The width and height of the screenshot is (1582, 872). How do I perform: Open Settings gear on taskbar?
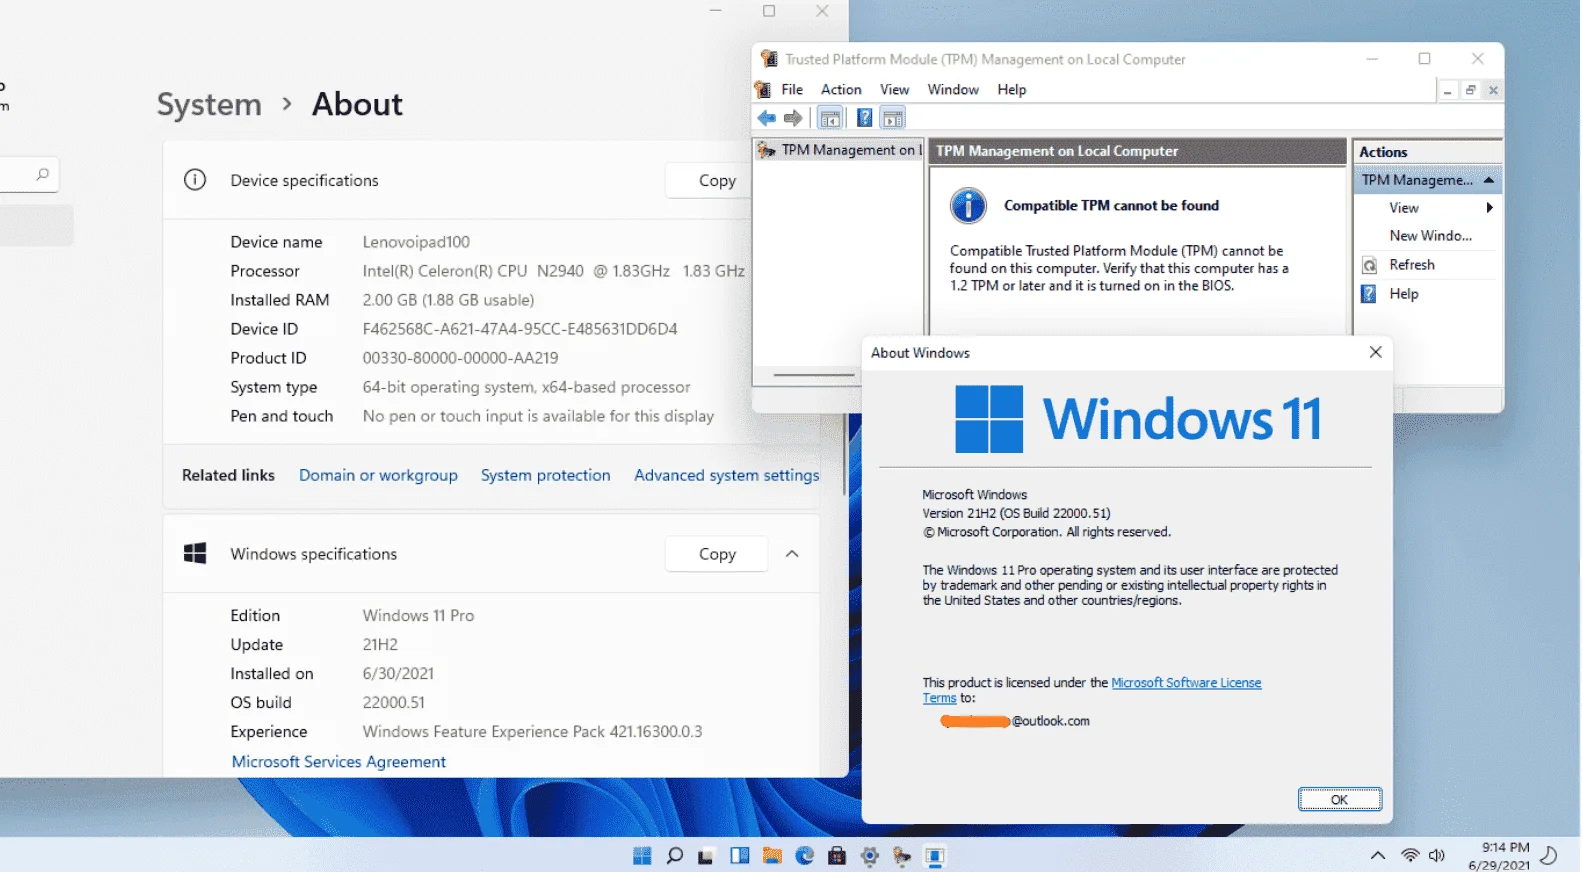(x=870, y=856)
